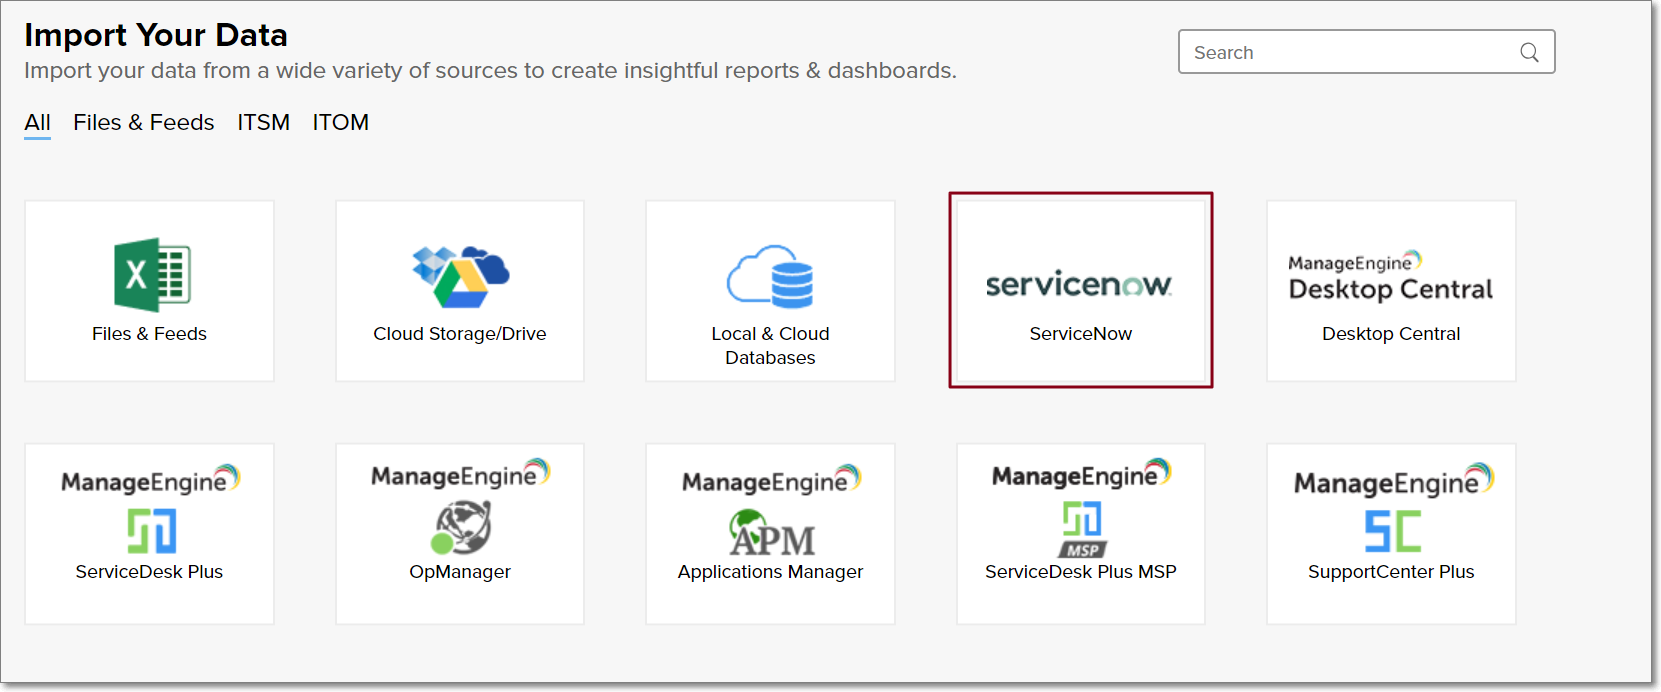The image size is (1661, 692).
Task: Click the servicenow logo
Action: point(1079,284)
